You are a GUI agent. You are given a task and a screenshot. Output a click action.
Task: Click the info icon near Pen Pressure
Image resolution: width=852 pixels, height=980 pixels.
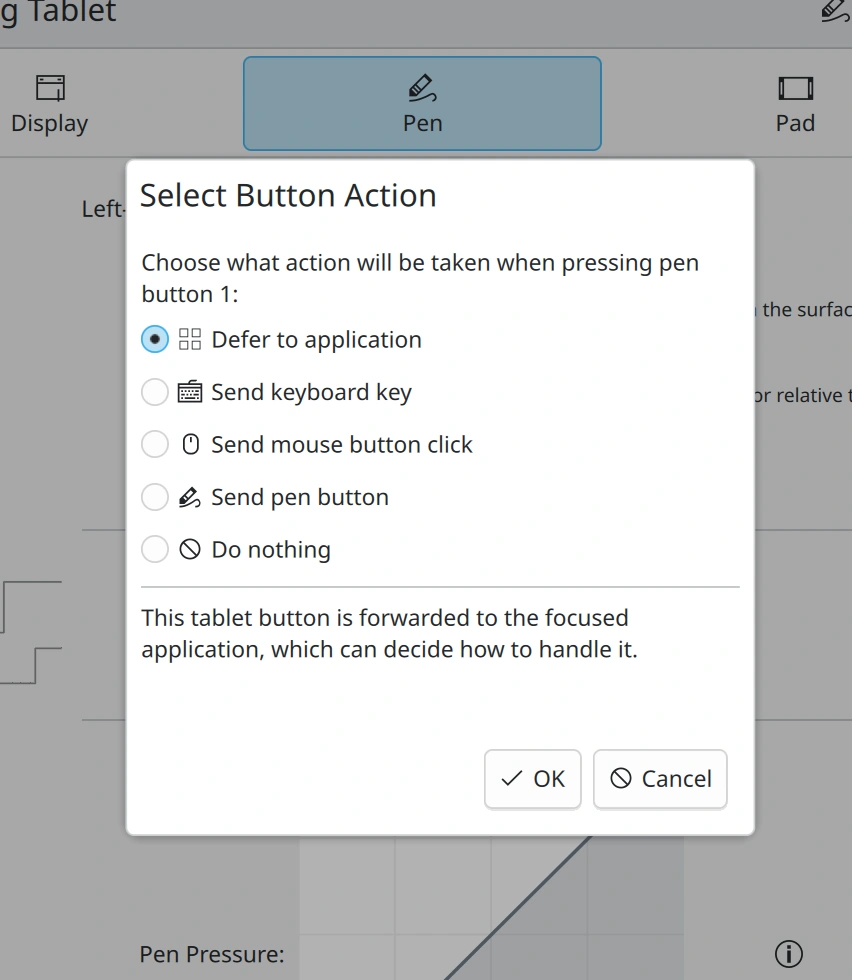pyautogui.click(x=789, y=954)
